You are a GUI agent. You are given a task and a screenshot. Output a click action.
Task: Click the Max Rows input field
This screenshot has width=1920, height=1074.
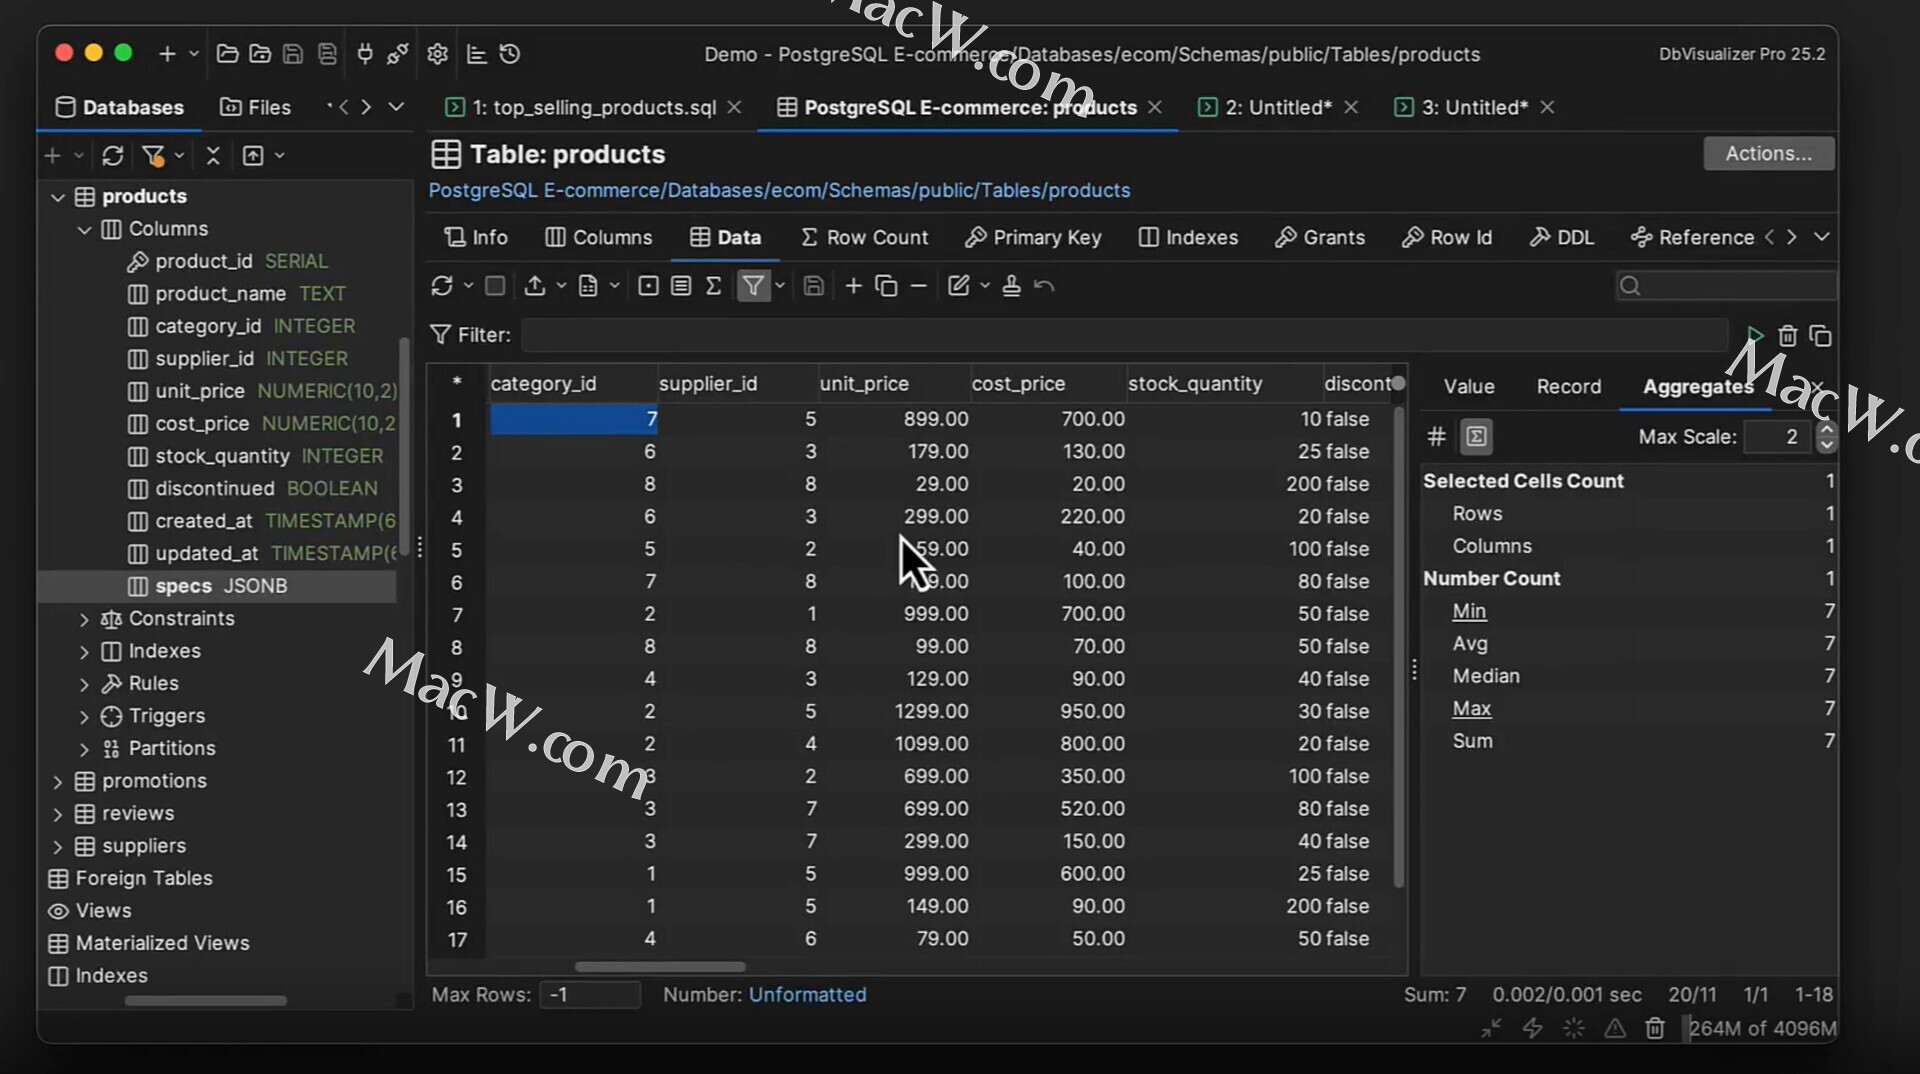pyautogui.click(x=590, y=995)
